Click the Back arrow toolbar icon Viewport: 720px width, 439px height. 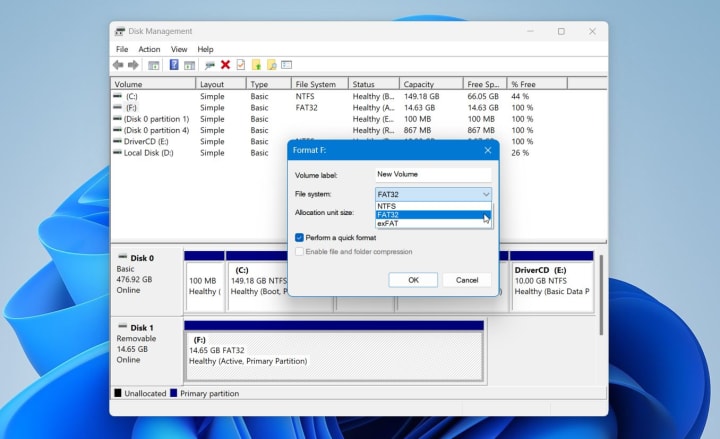pos(120,65)
